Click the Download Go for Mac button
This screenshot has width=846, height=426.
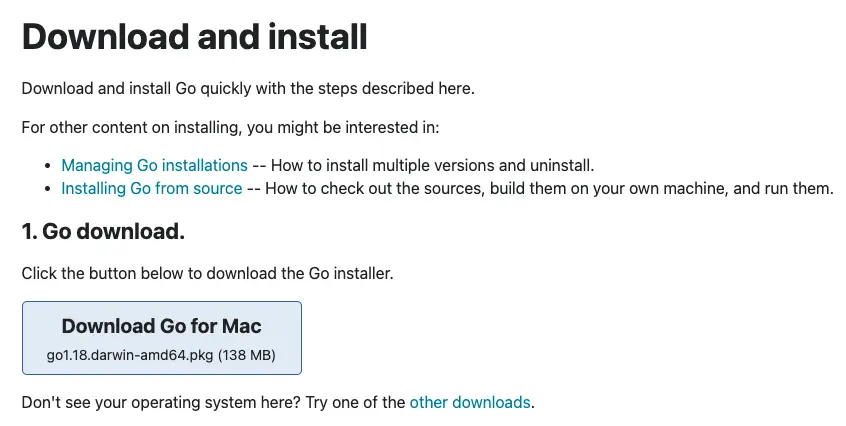point(161,327)
